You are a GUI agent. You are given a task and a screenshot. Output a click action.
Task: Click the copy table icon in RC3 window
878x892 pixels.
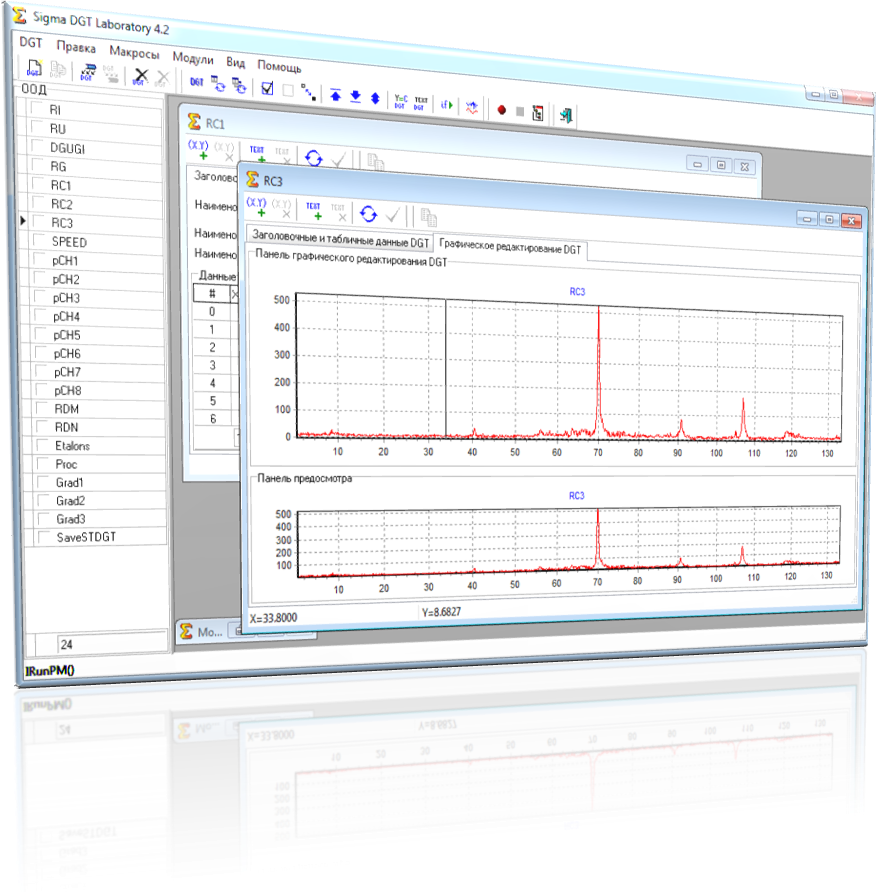[x=428, y=217]
